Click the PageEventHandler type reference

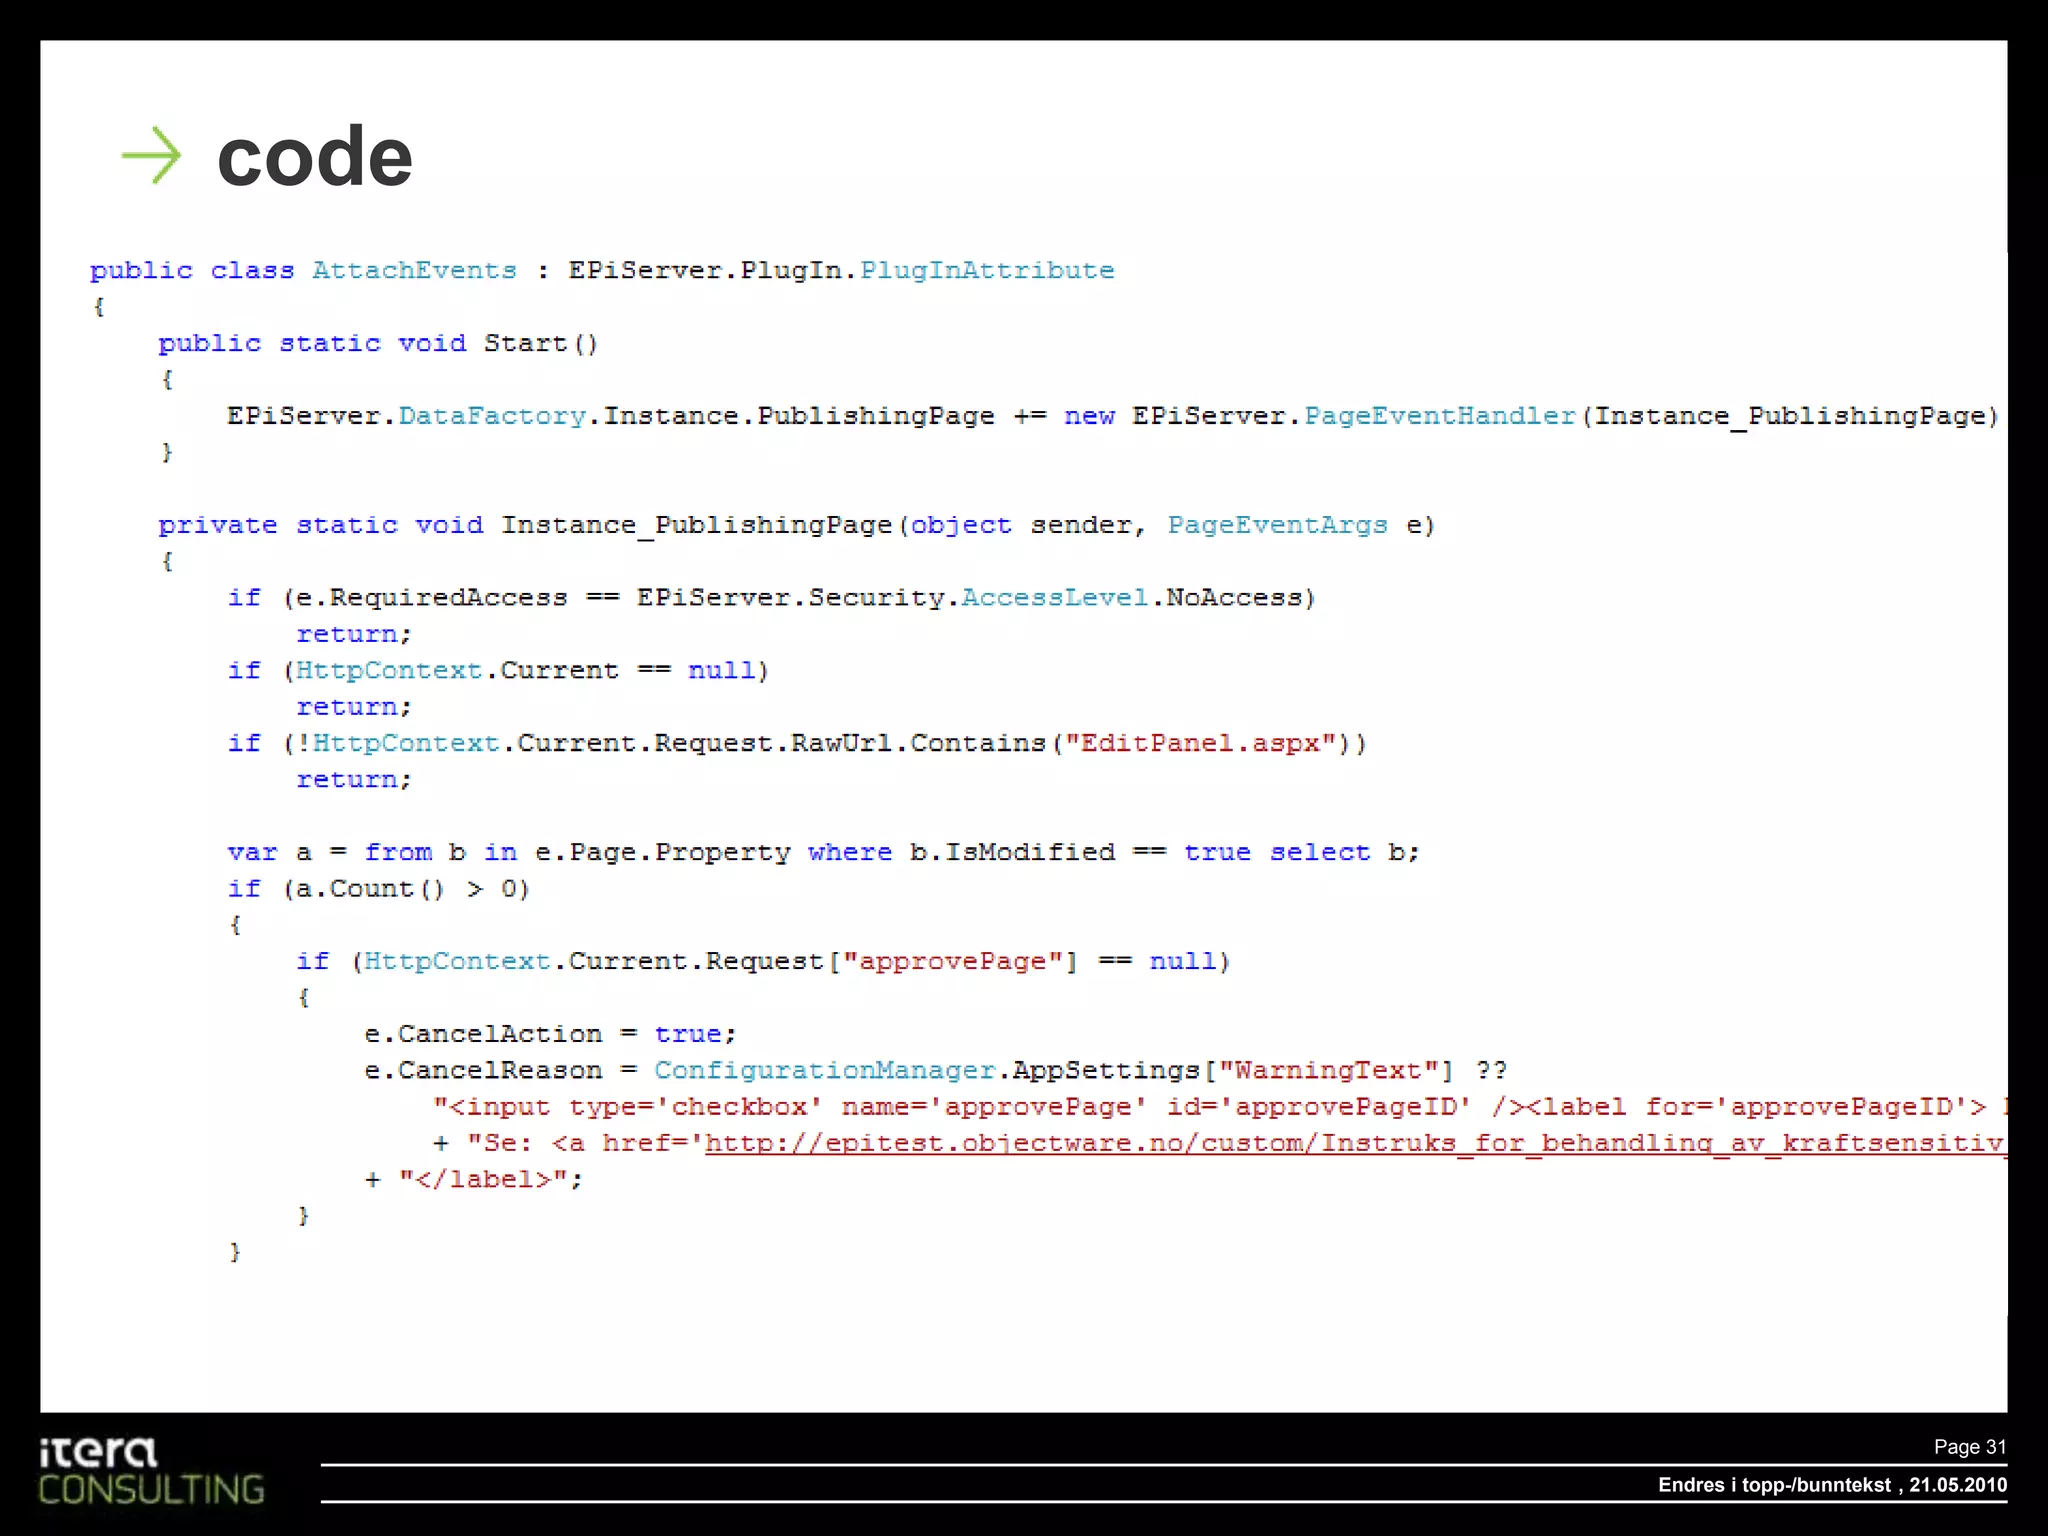[x=1440, y=416]
